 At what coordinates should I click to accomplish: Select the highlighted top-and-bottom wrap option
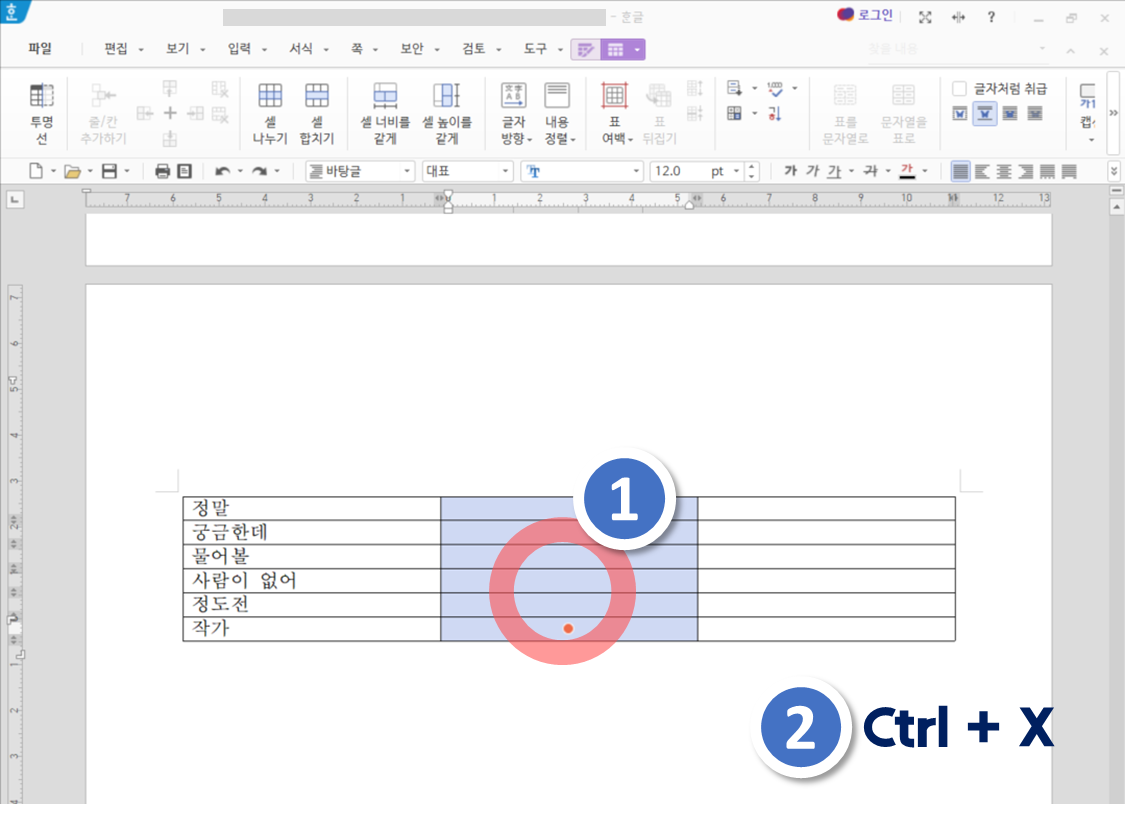(985, 113)
